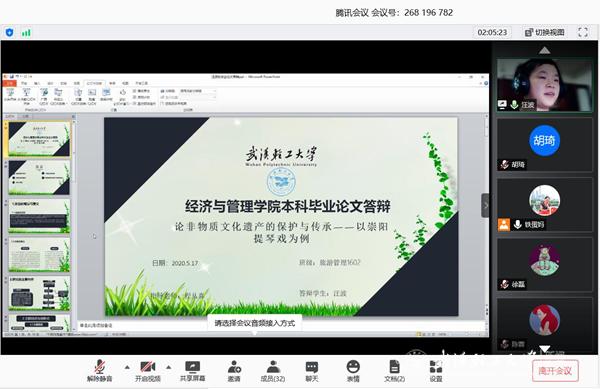Click 切换视图 to switch view layout
600x389 pixels.
click(545, 33)
